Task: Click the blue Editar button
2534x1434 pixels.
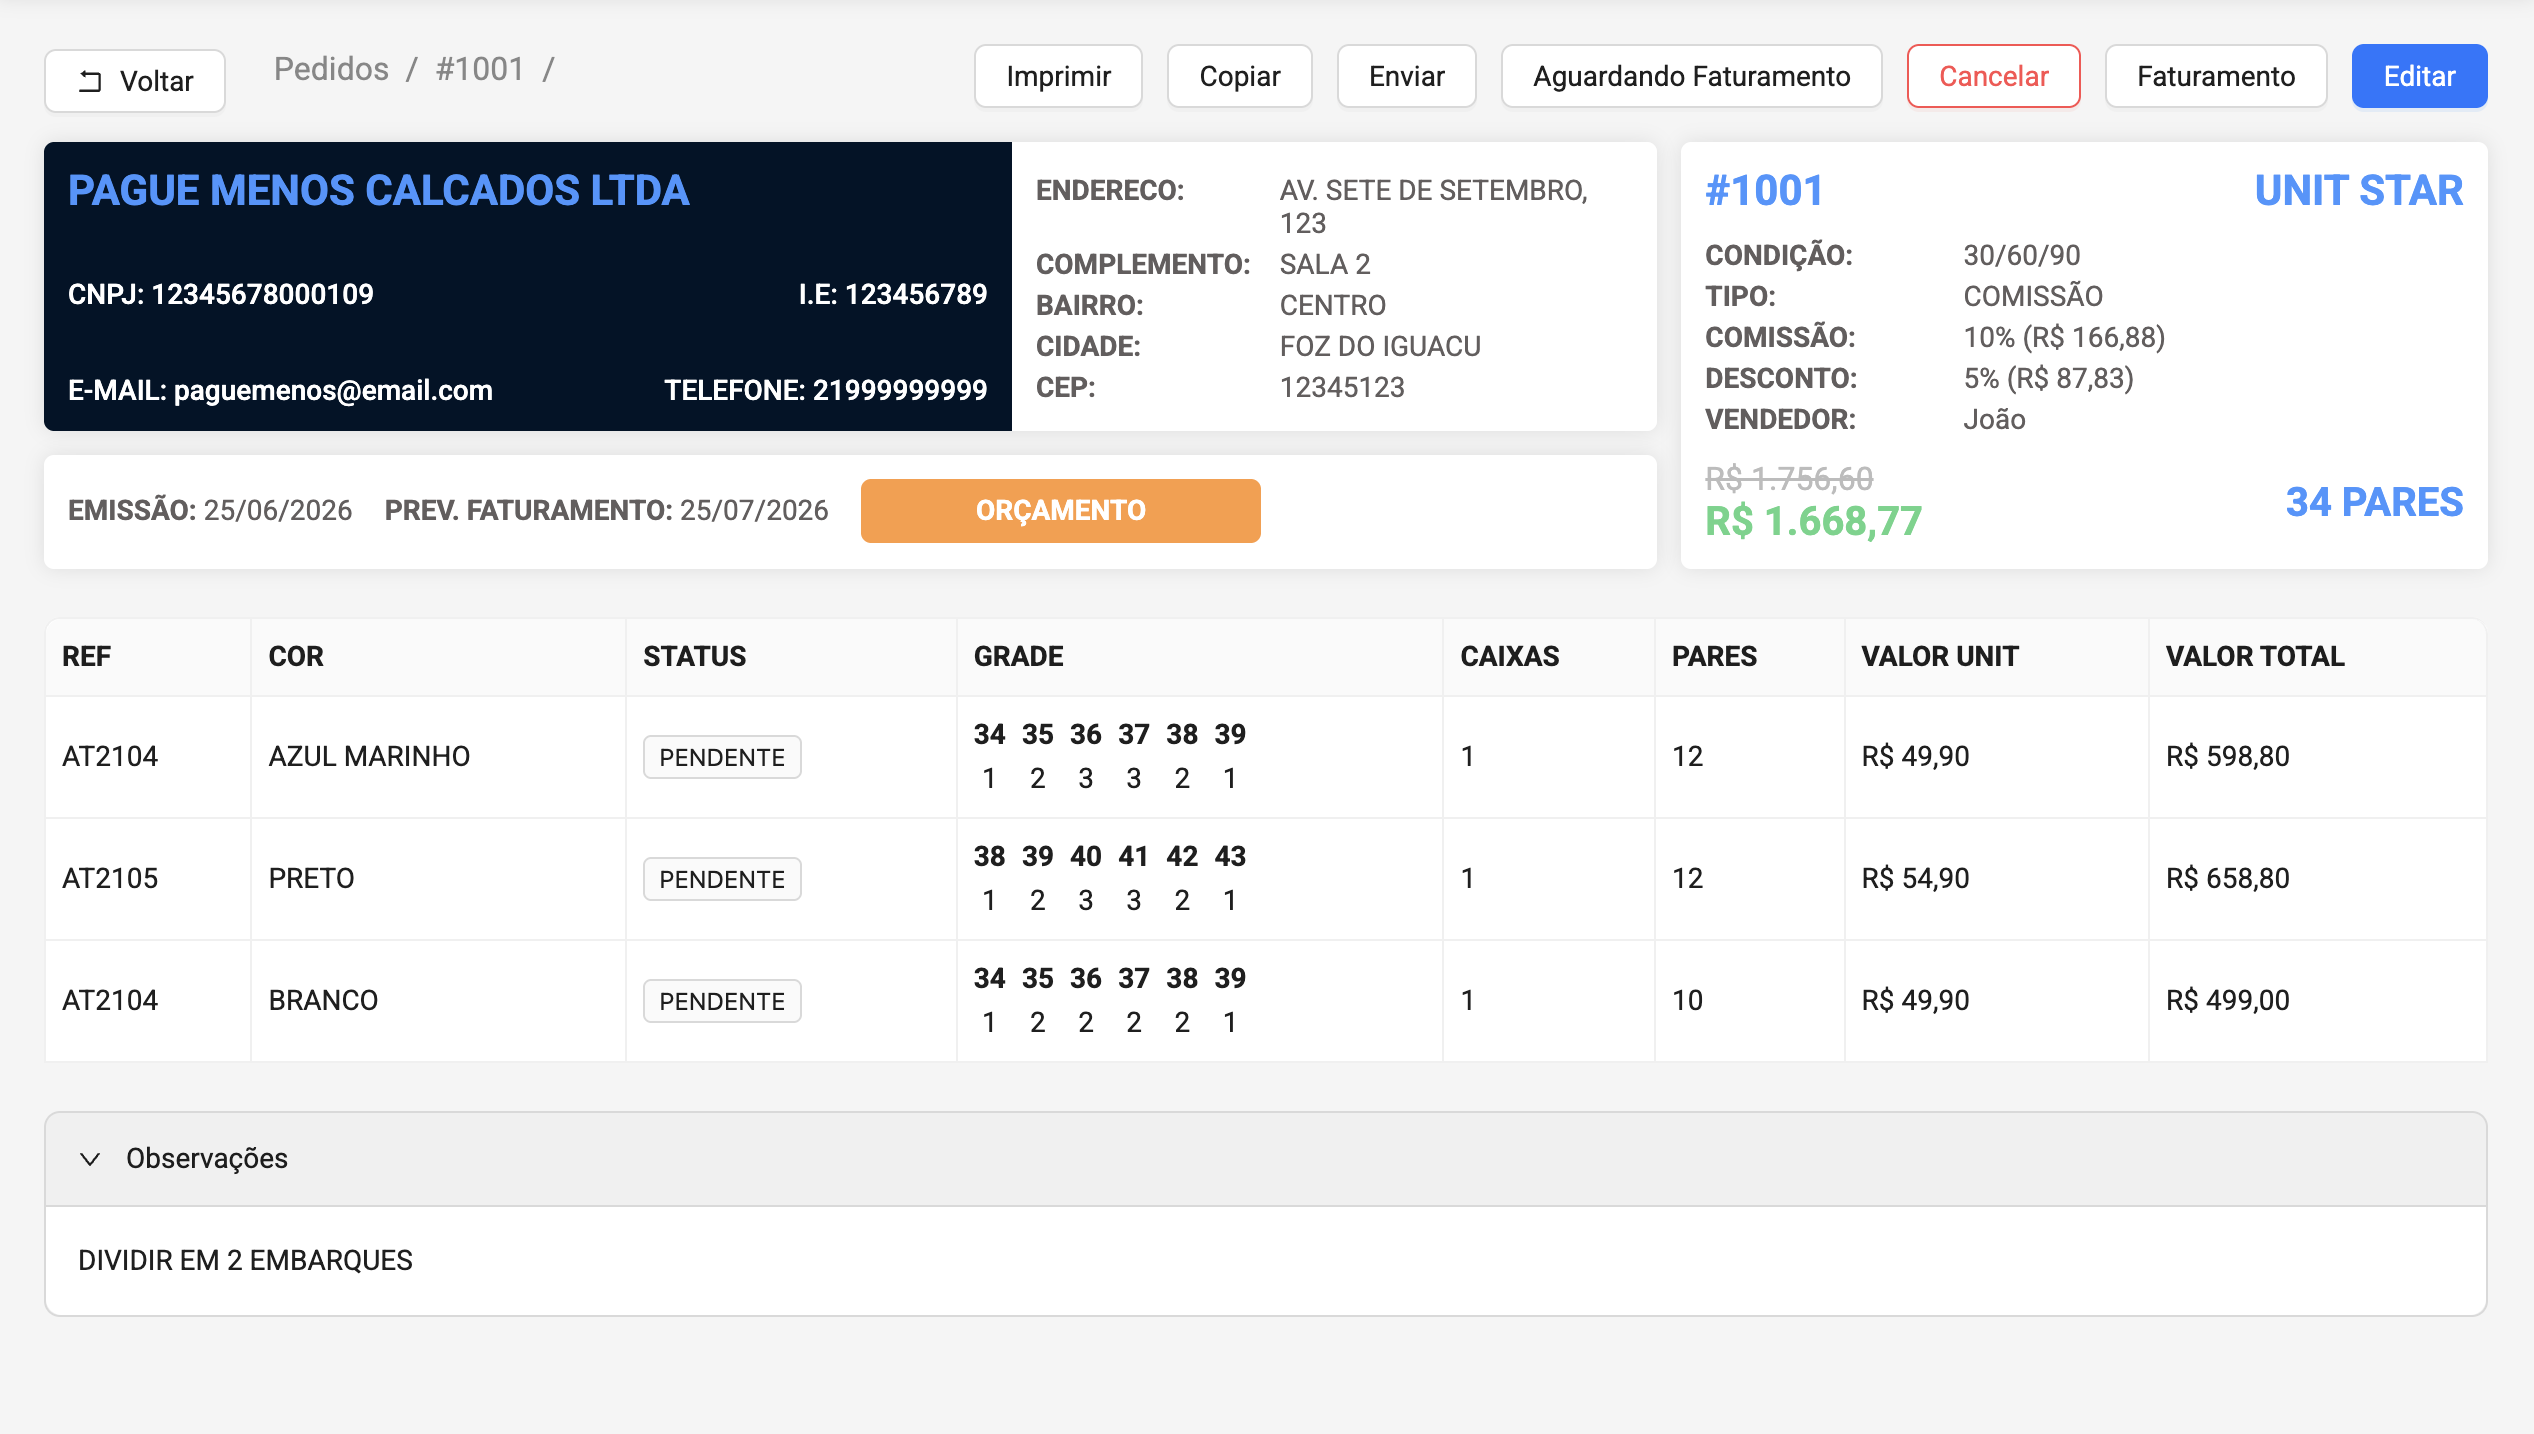Action: 2419,76
